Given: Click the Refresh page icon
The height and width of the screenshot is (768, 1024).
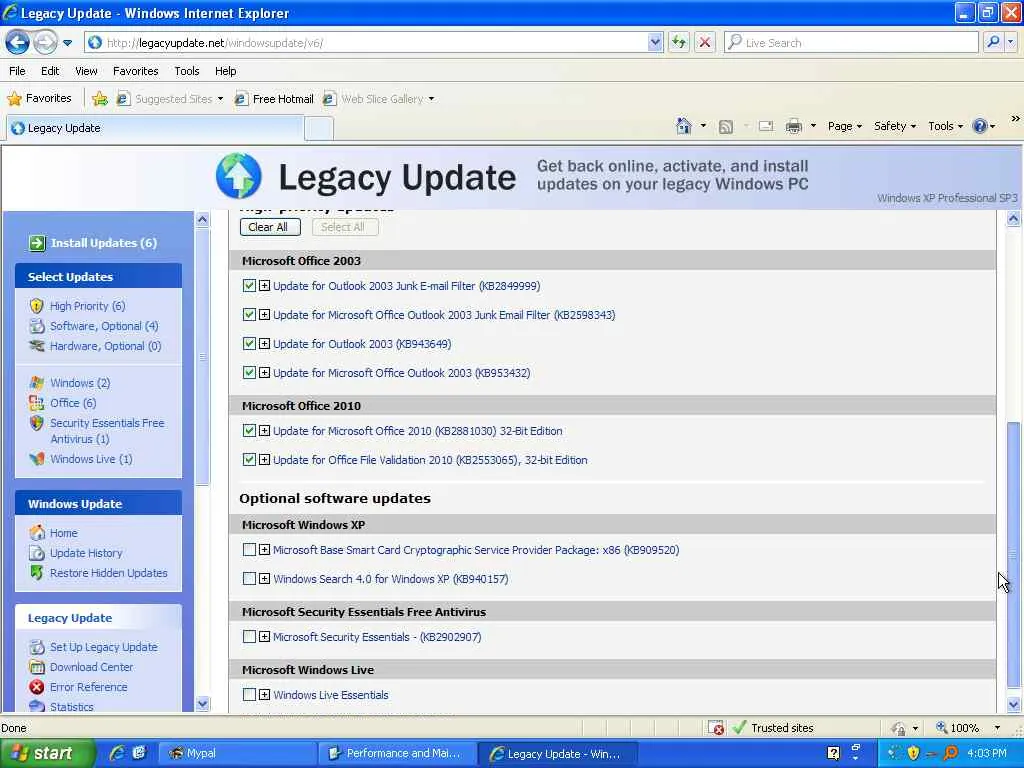Looking at the screenshot, I should tap(679, 42).
